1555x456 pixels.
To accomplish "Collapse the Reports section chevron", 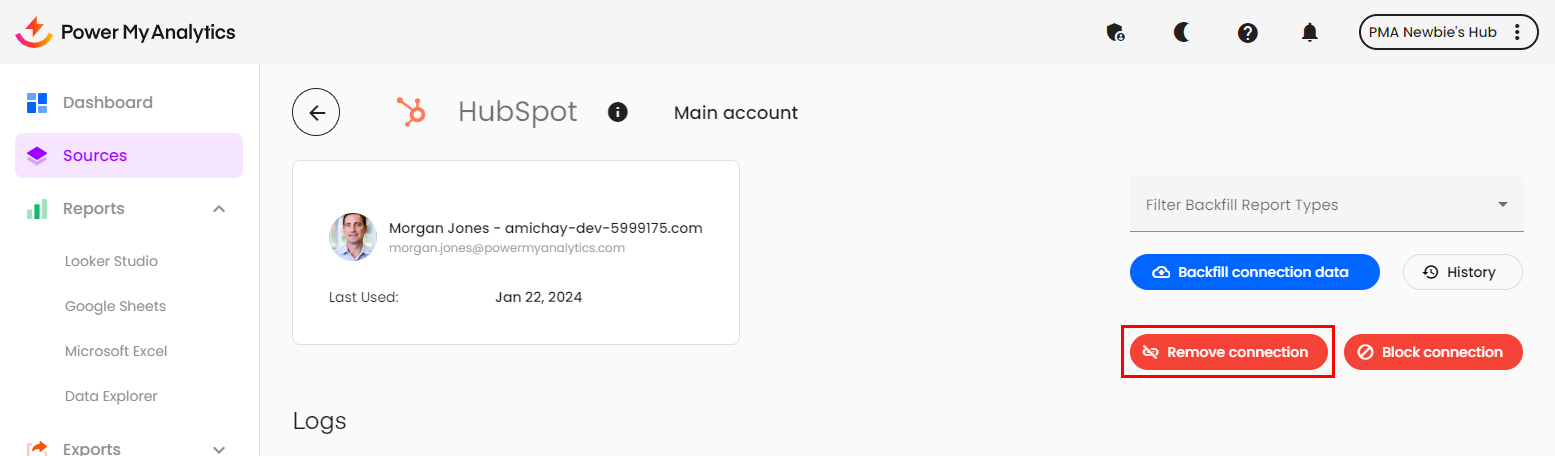I will tap(220, 209).
